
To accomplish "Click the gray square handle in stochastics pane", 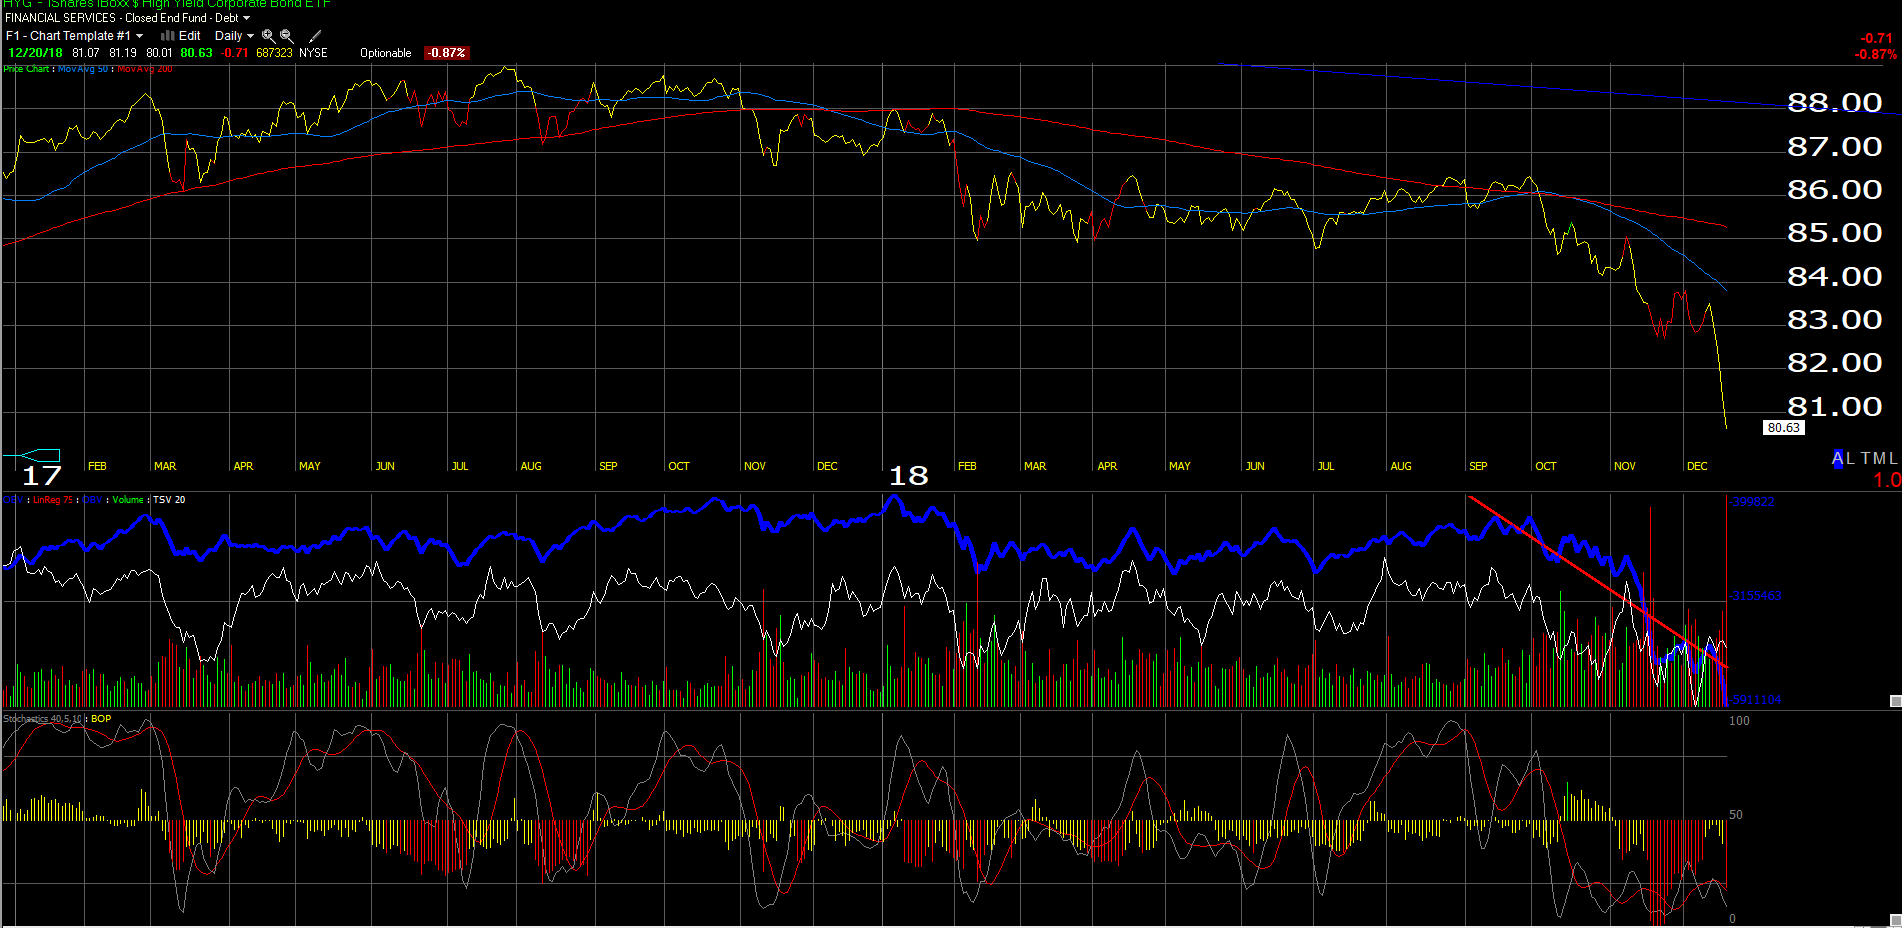I will 1895,920.
